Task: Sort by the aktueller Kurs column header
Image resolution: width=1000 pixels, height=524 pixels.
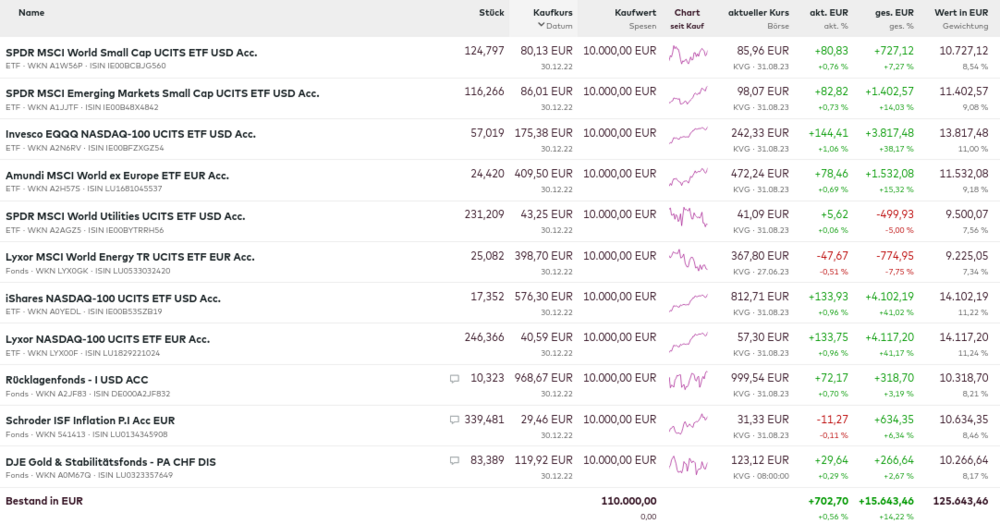Action: click(758, 13)
